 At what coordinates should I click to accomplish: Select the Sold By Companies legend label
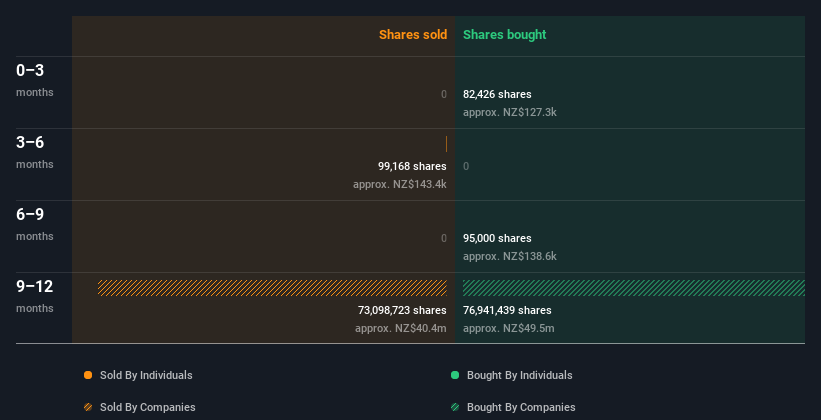click(148, 407)
